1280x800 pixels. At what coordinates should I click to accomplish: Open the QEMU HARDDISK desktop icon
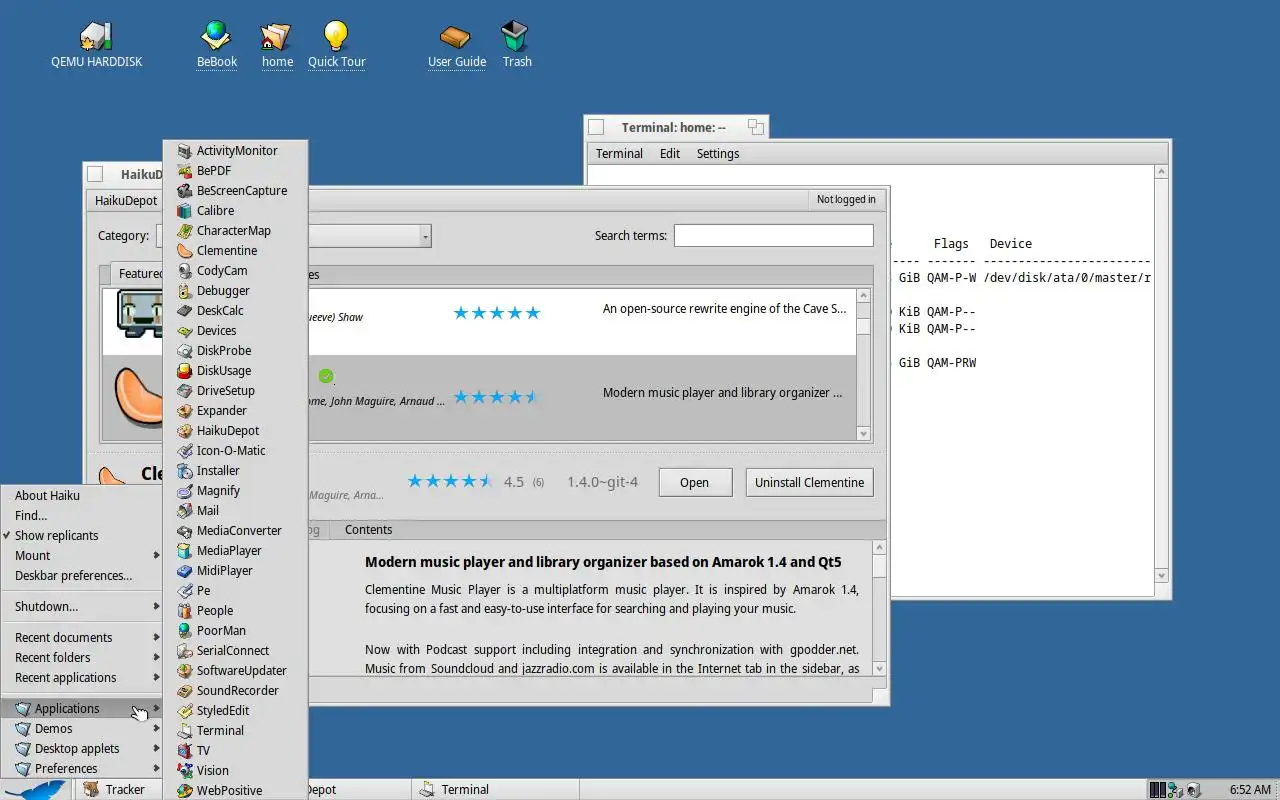[97, 45]
